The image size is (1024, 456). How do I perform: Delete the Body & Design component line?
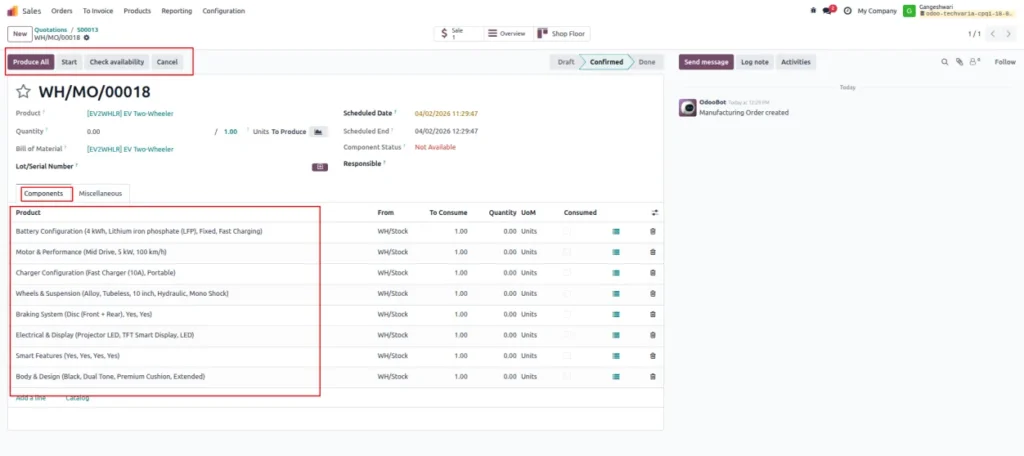point(652,376)
